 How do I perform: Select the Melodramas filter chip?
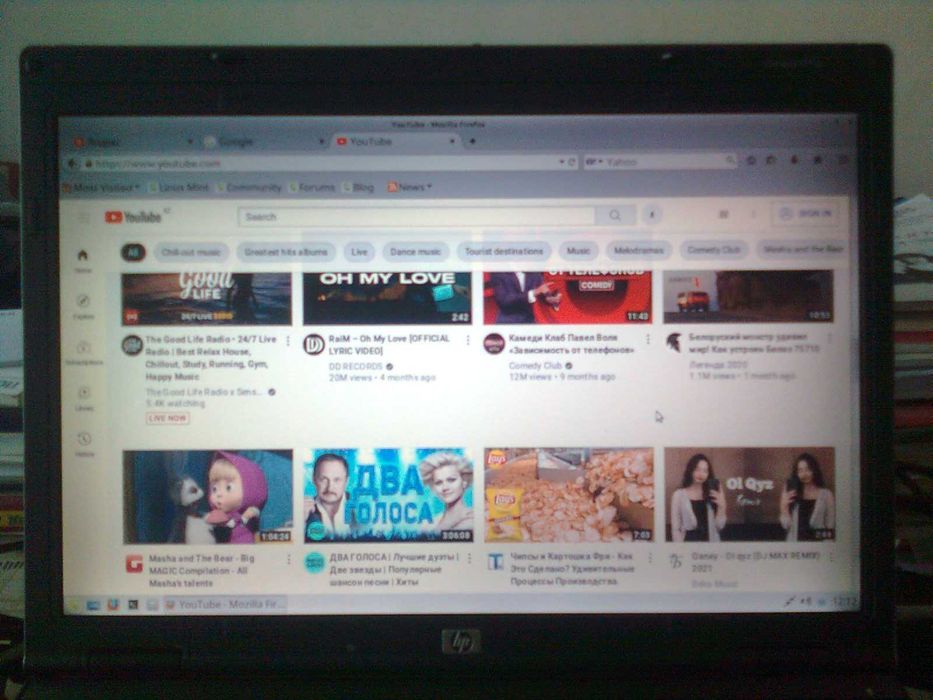point(638,251)
